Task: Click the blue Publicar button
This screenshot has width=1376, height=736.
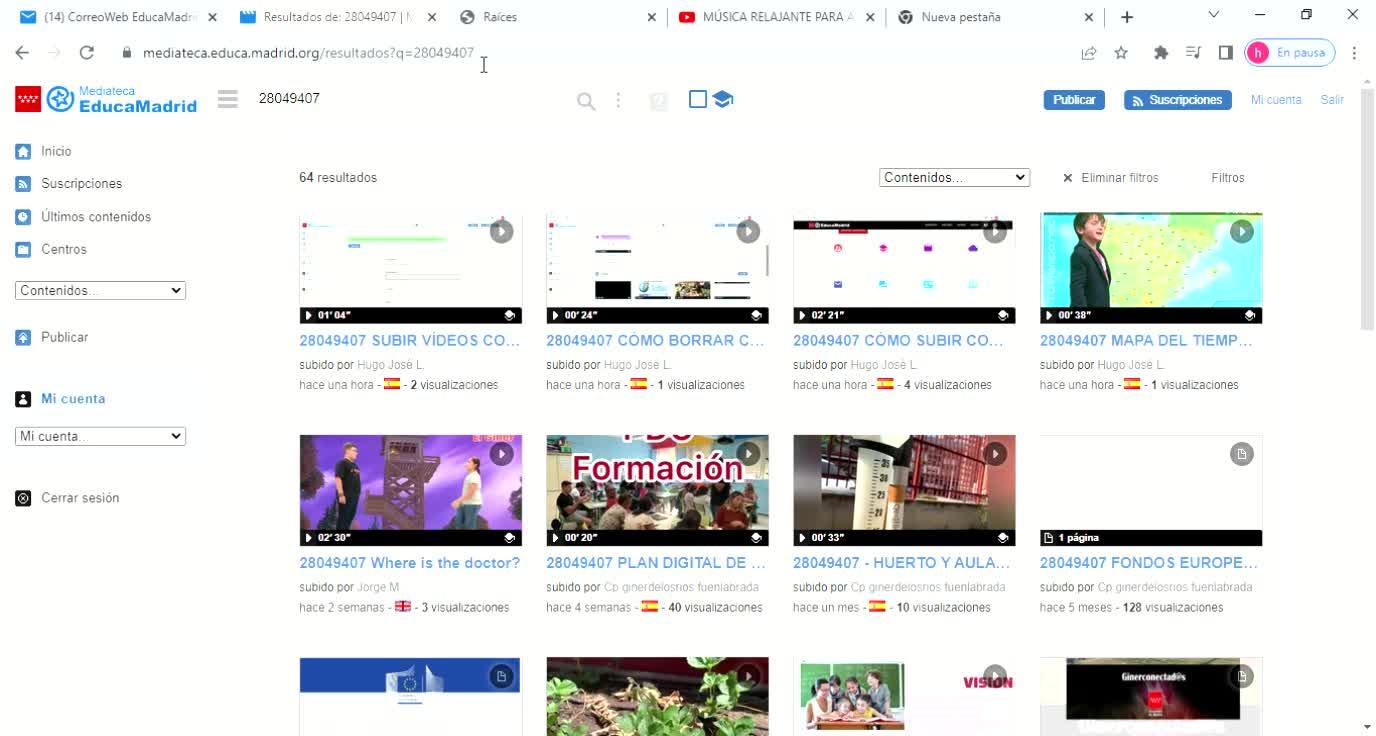Action: (1074, 100)
